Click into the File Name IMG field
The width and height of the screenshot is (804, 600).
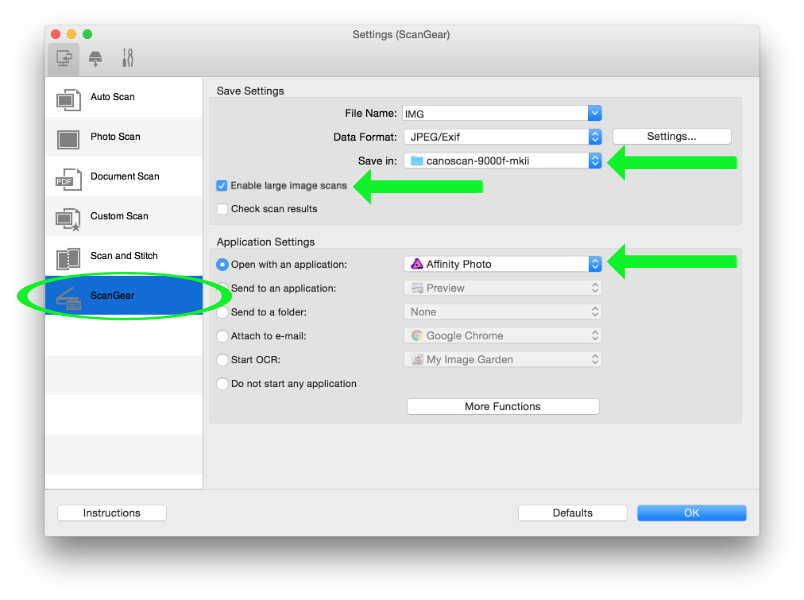[495, 113]
